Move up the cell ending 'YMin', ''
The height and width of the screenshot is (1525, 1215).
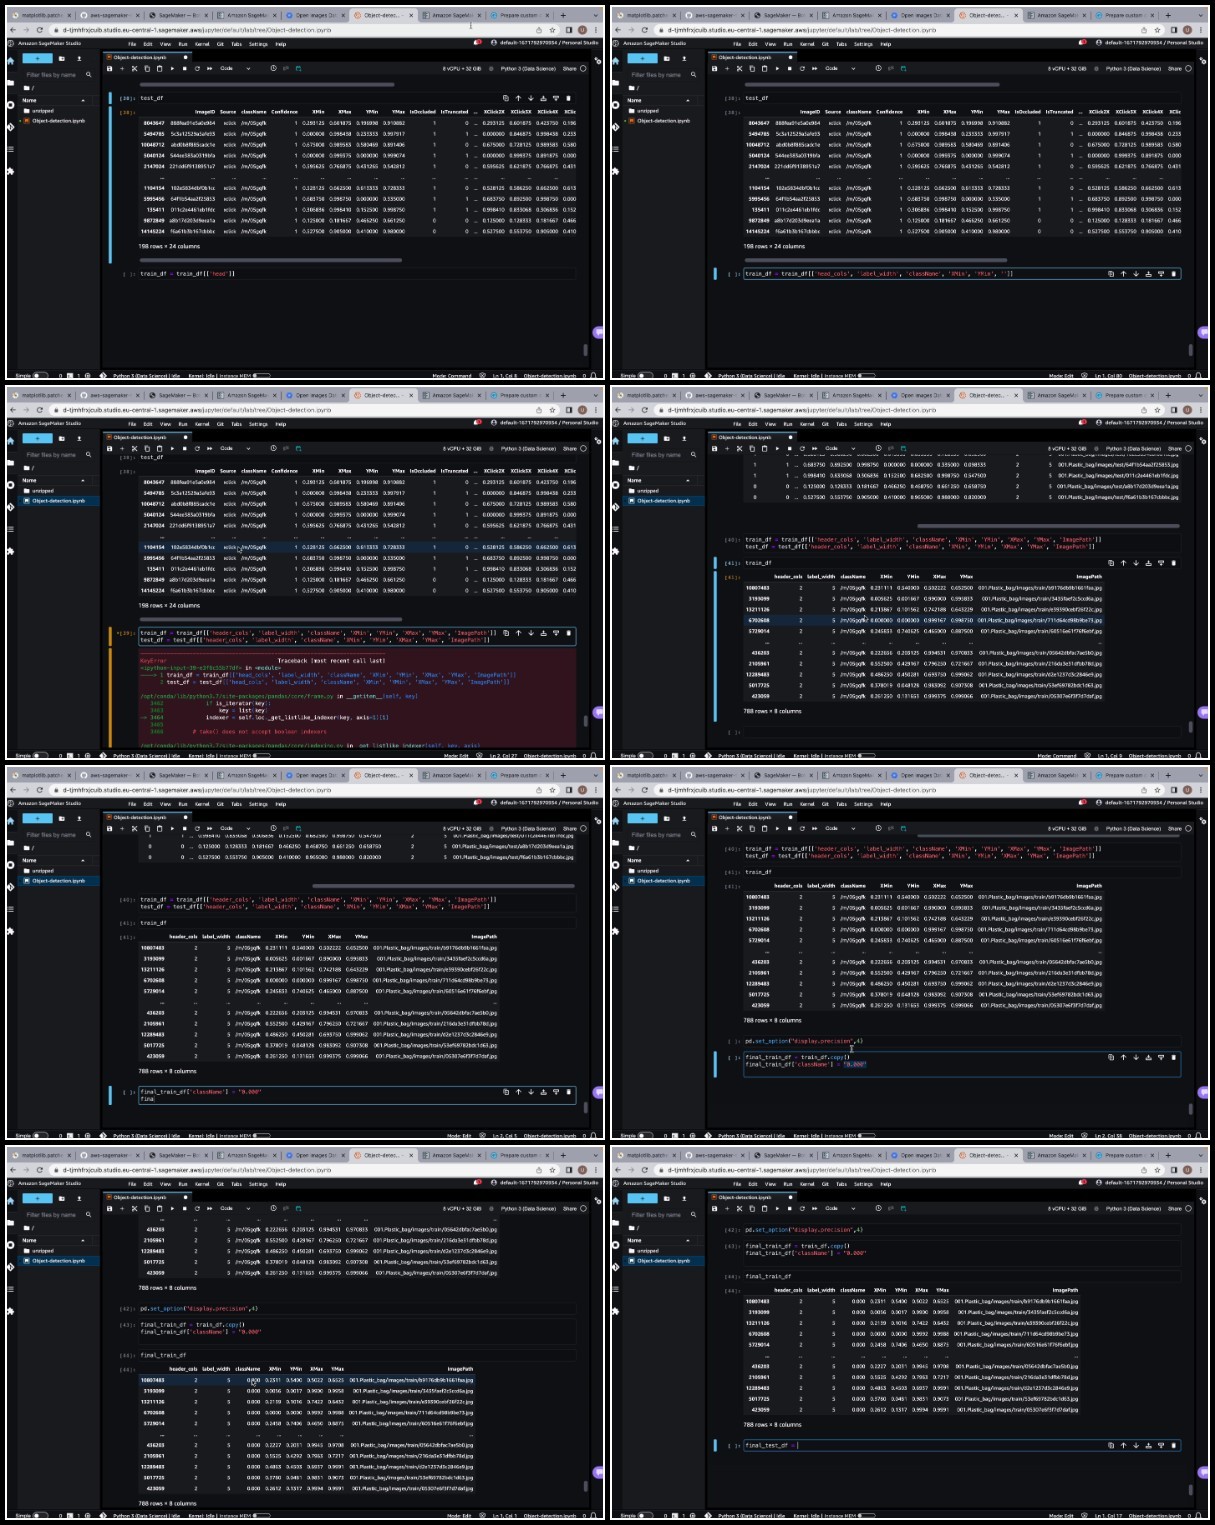pyautogui.click(x=1124, y=273)
